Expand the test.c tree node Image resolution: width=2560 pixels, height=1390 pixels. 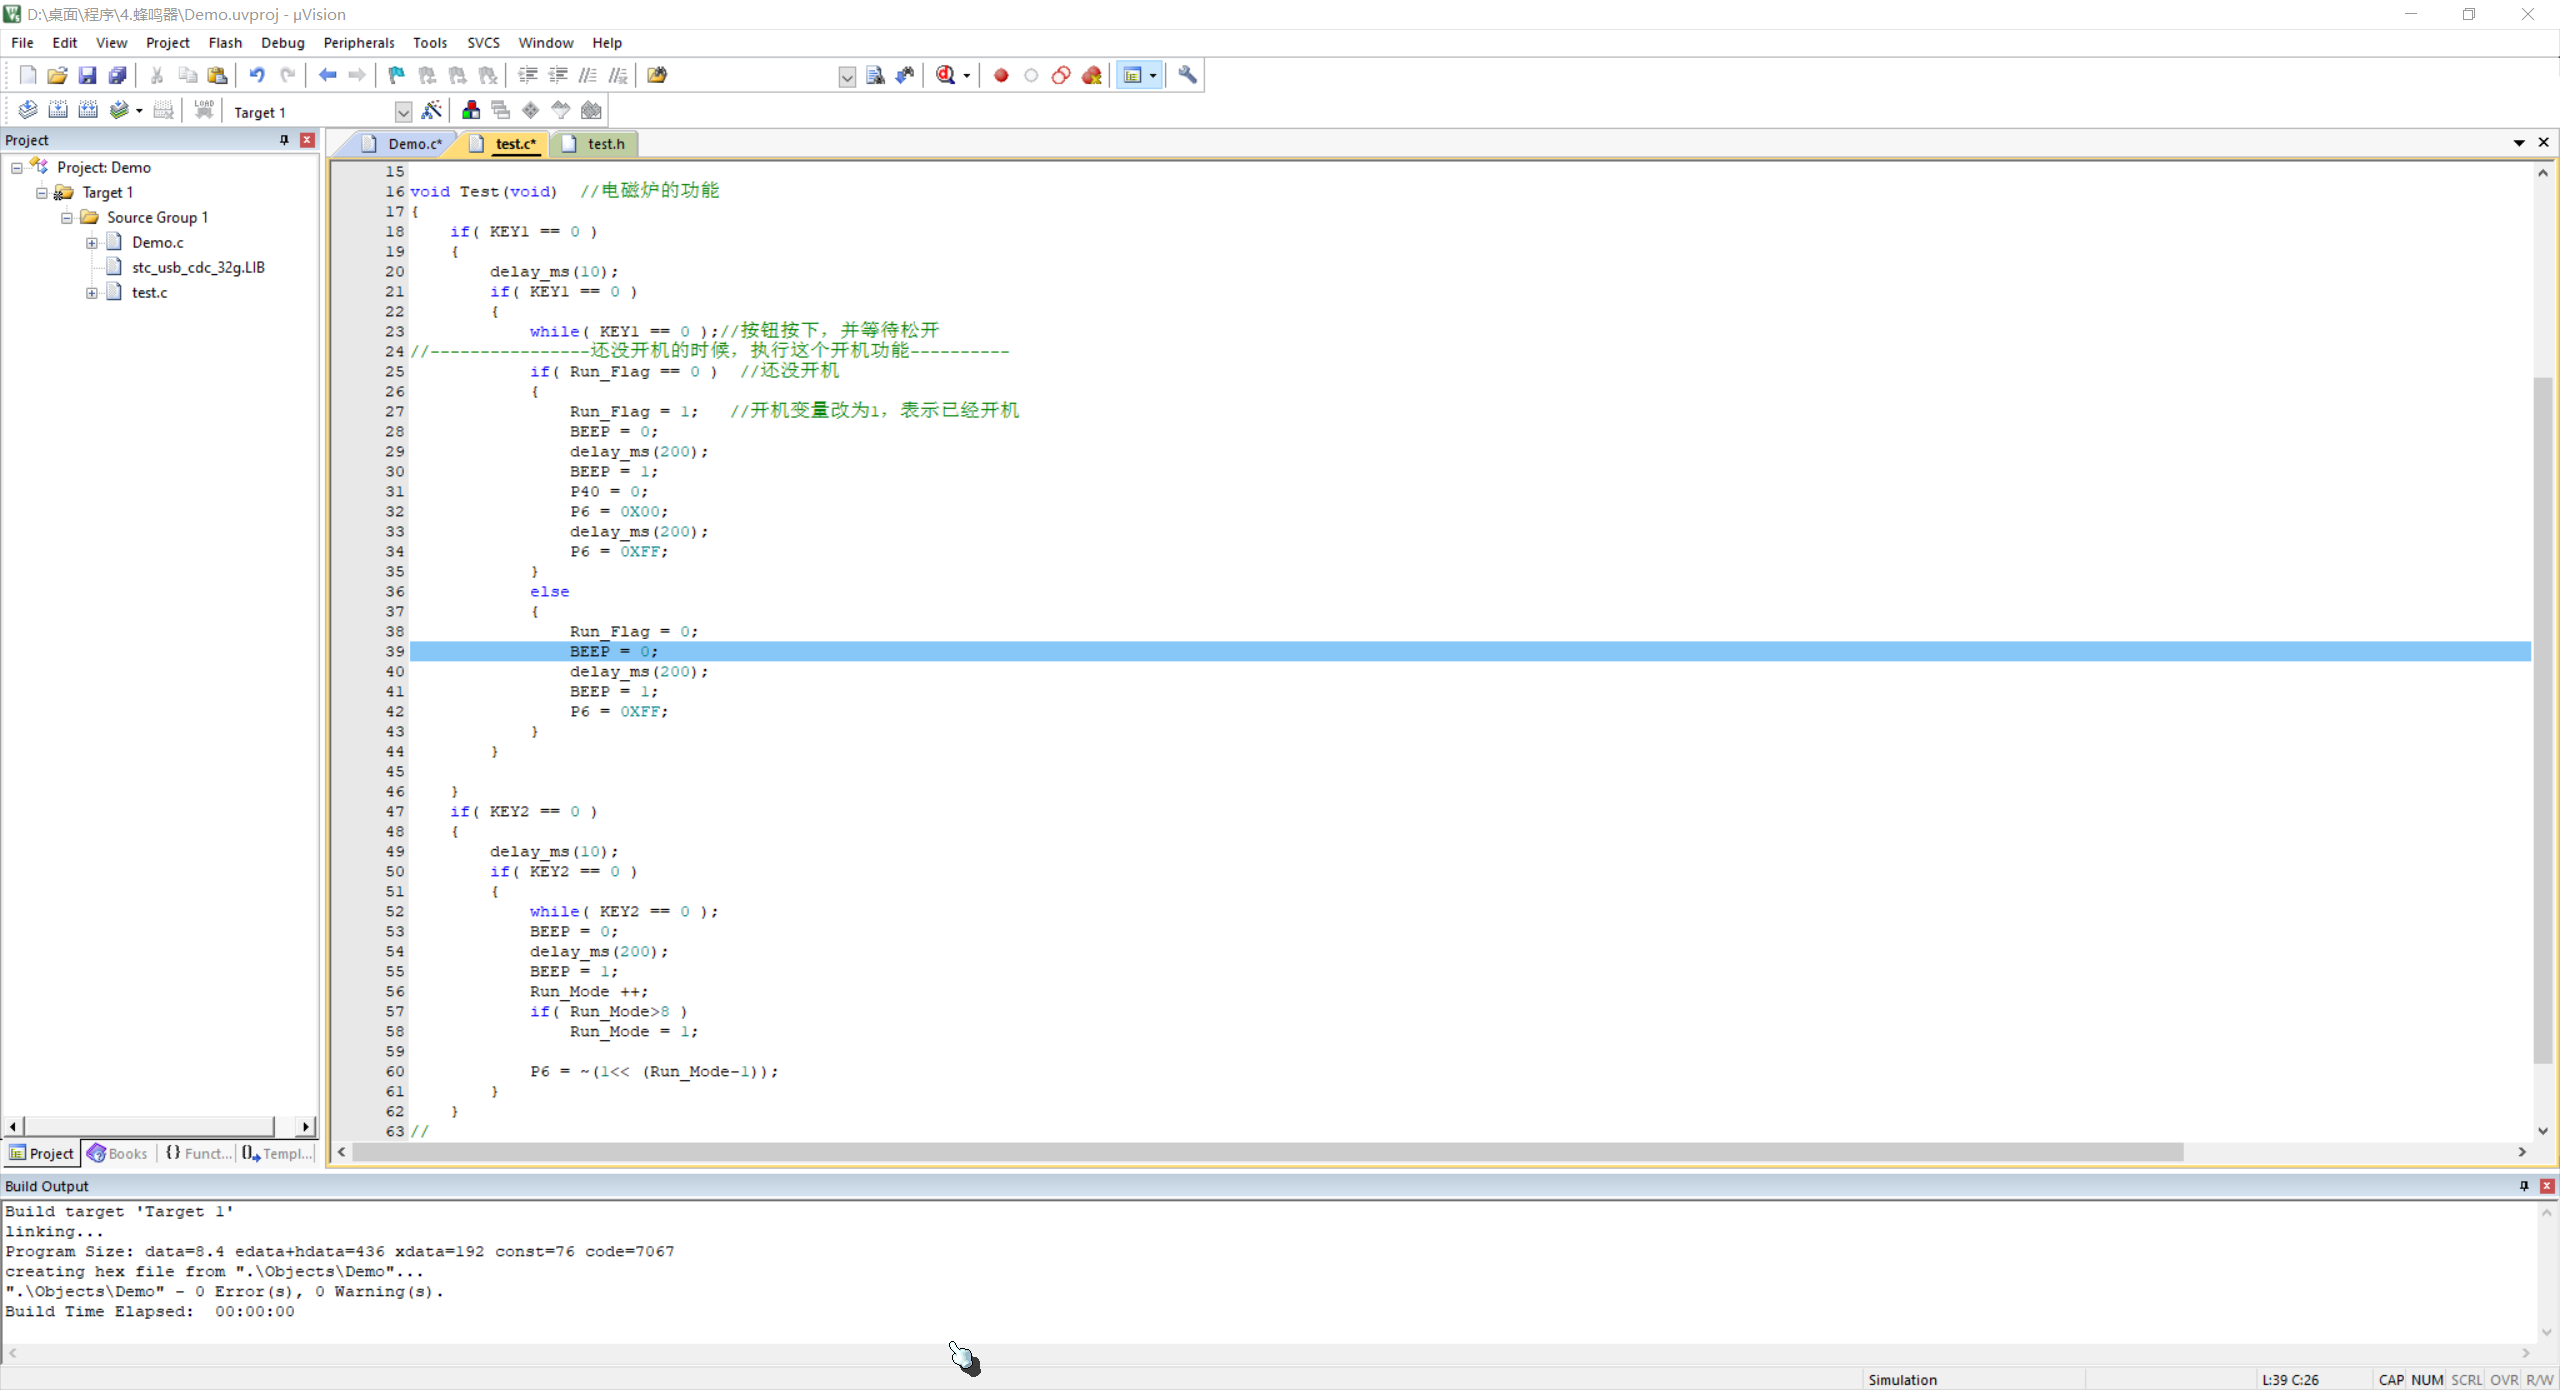92,293
